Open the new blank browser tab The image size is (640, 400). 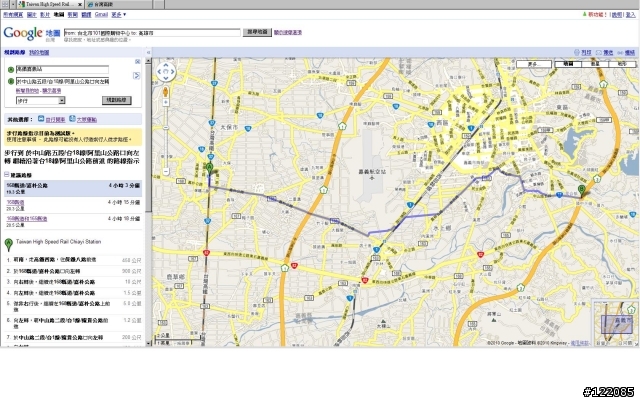(x=159, y=4)
